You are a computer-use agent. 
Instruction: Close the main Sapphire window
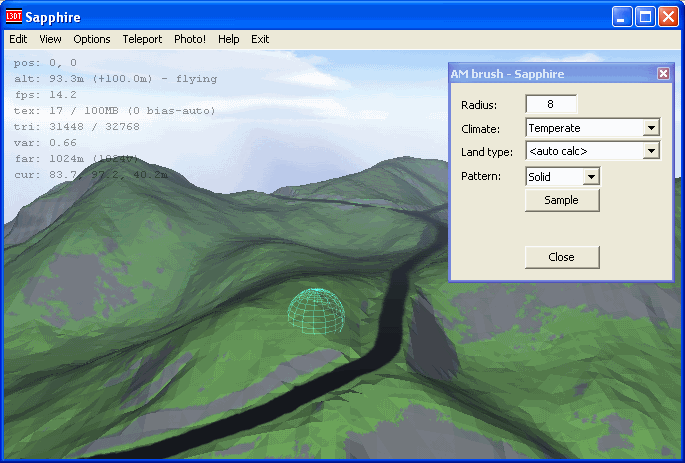click(668, 16)
